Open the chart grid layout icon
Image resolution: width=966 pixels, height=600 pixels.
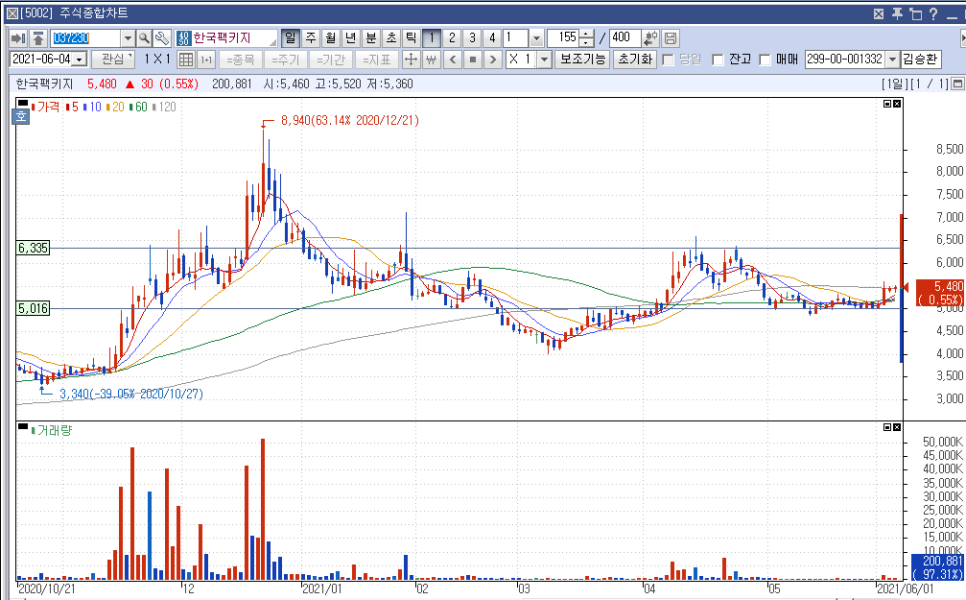coord(186,60)
